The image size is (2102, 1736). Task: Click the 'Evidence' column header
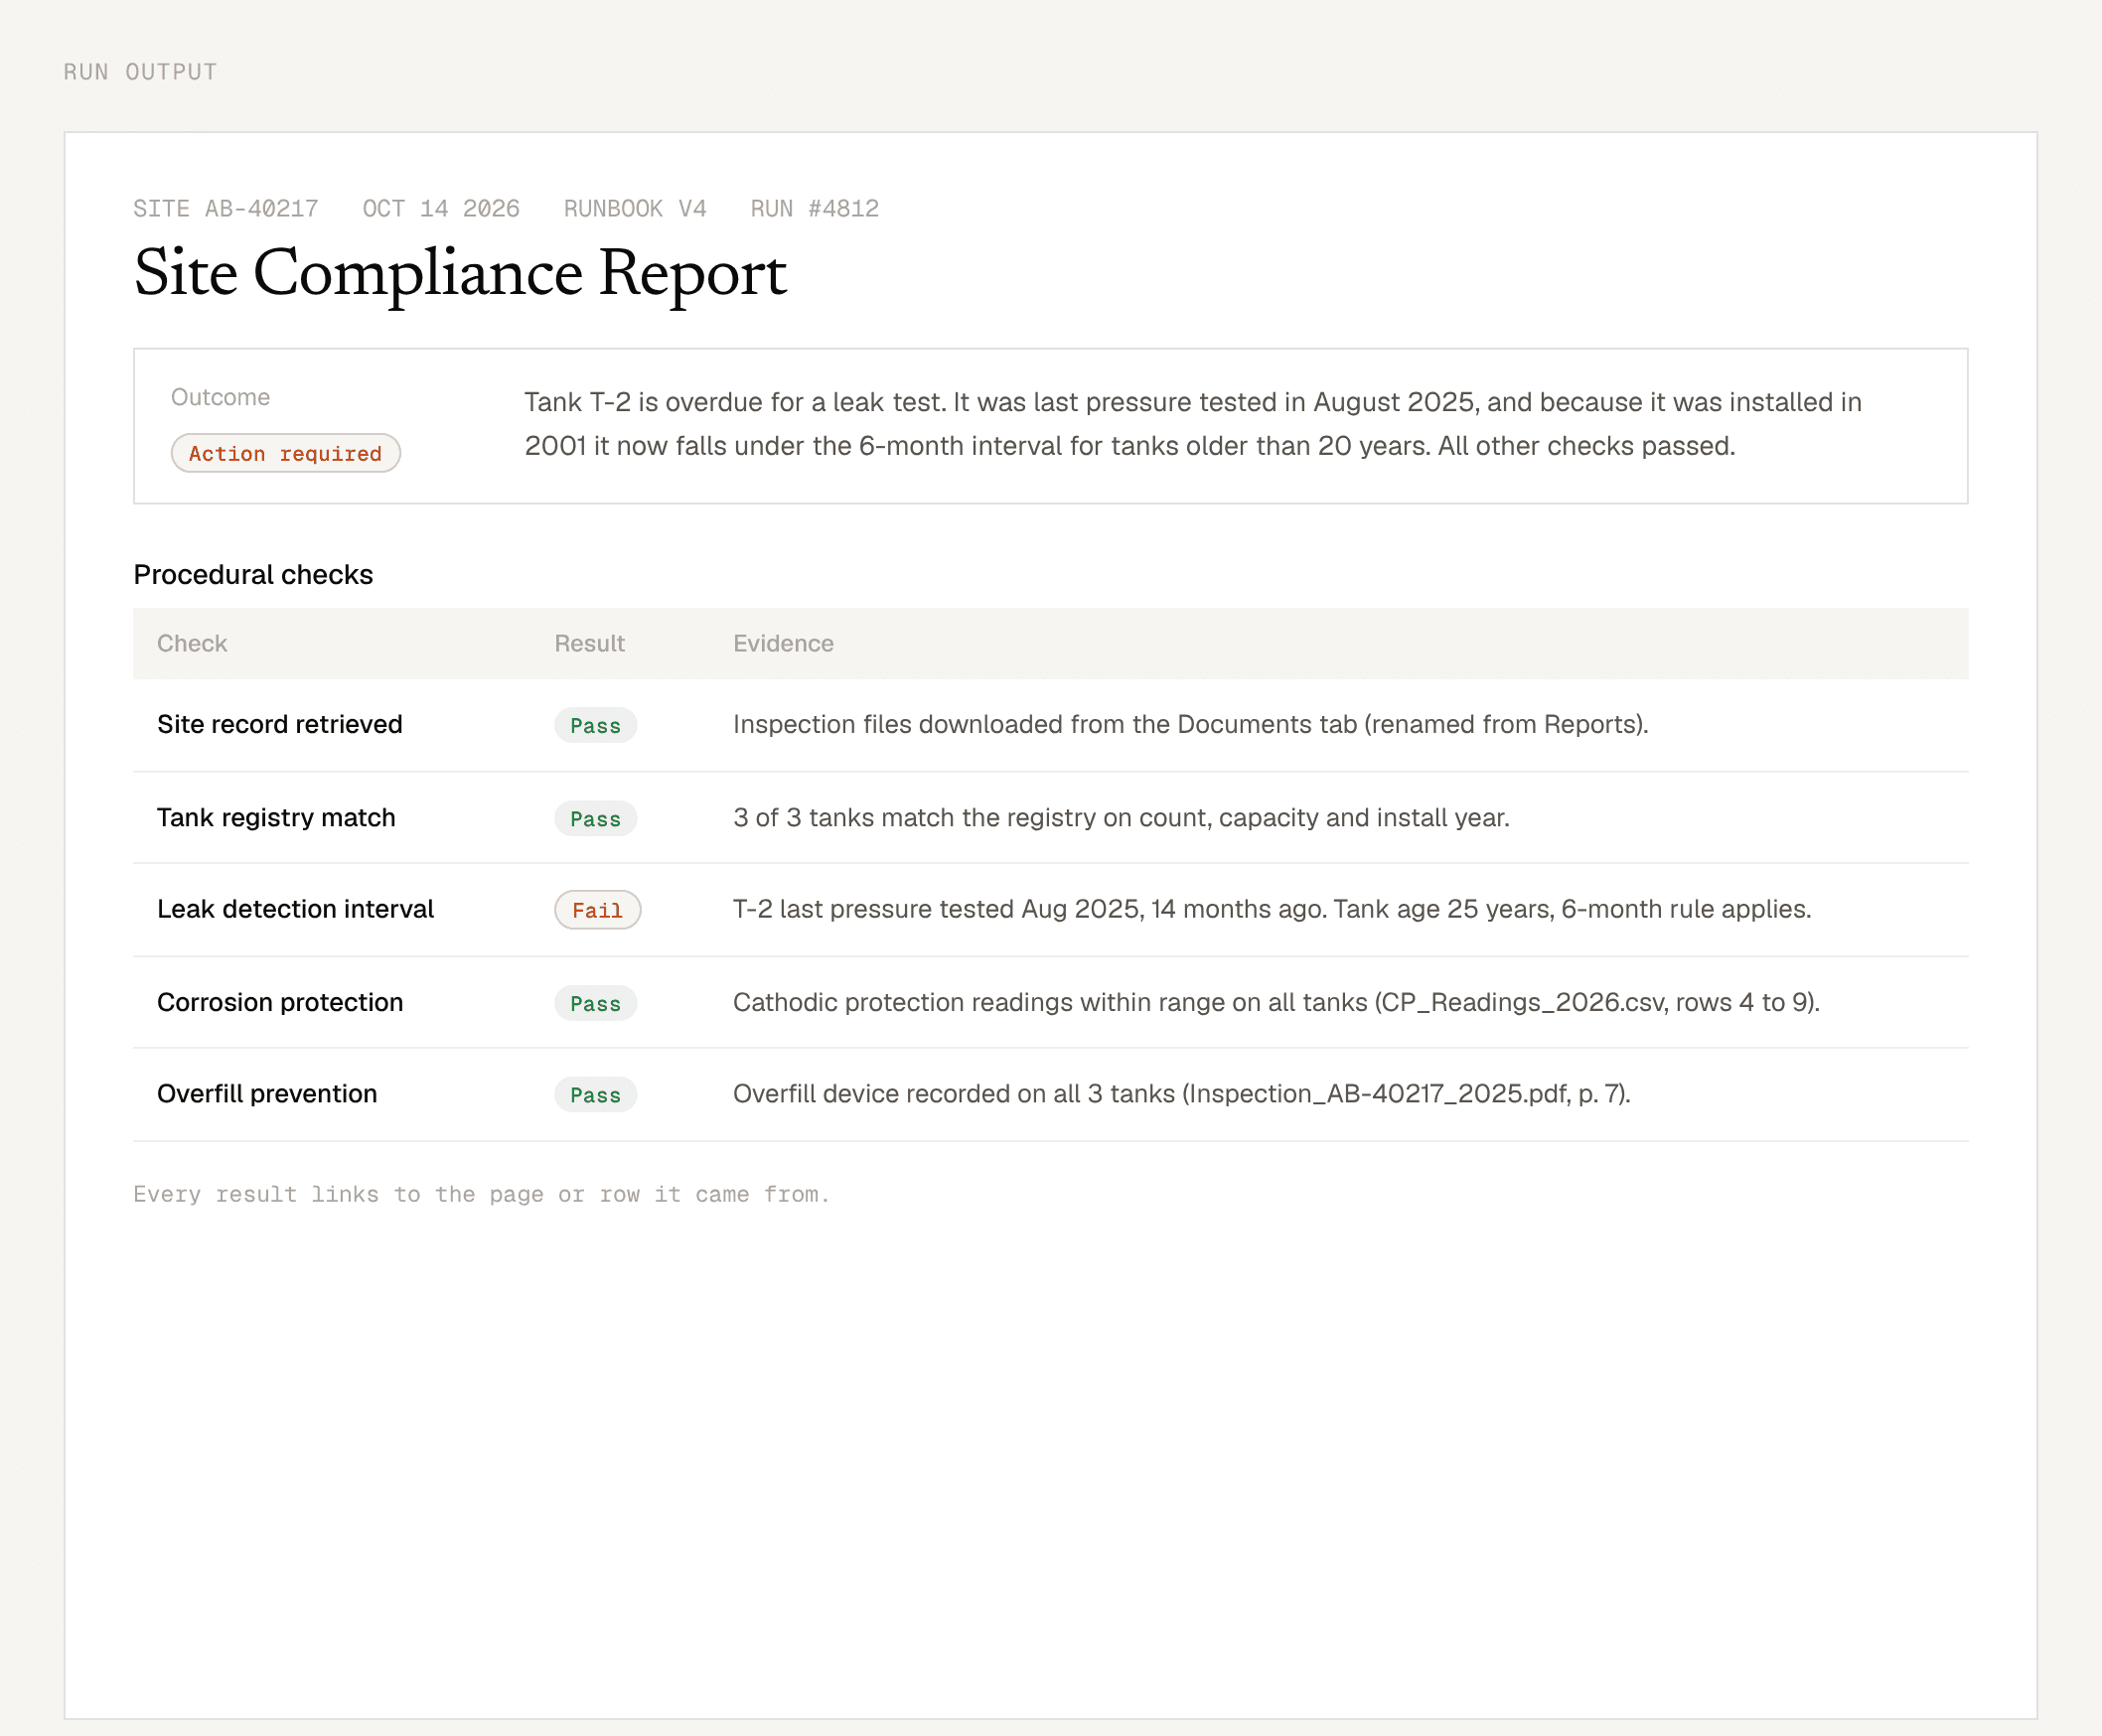783,643
